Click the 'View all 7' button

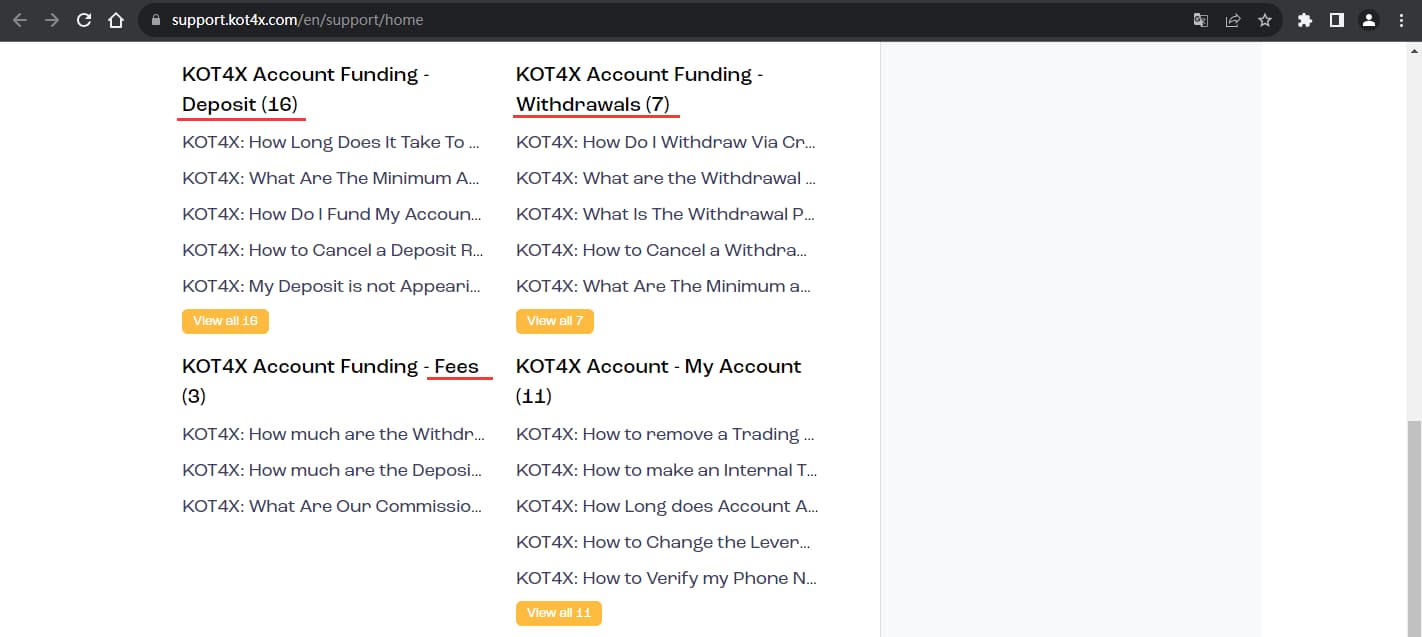[x=555, y=321]
